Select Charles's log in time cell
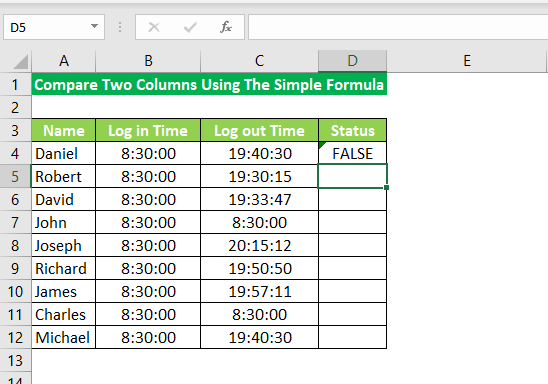Viewport: 548px width, 384px height. click(148, 314)
